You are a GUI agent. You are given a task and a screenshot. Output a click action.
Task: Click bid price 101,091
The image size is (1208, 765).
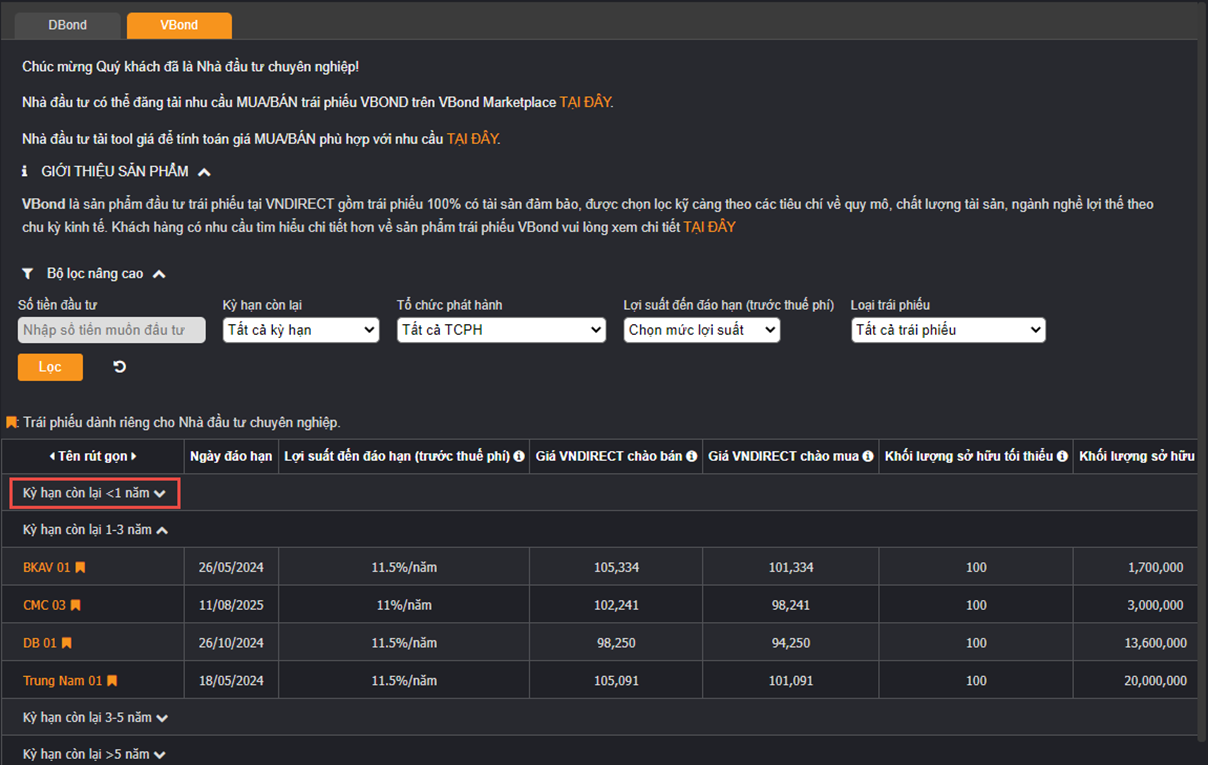pos(791,681)
